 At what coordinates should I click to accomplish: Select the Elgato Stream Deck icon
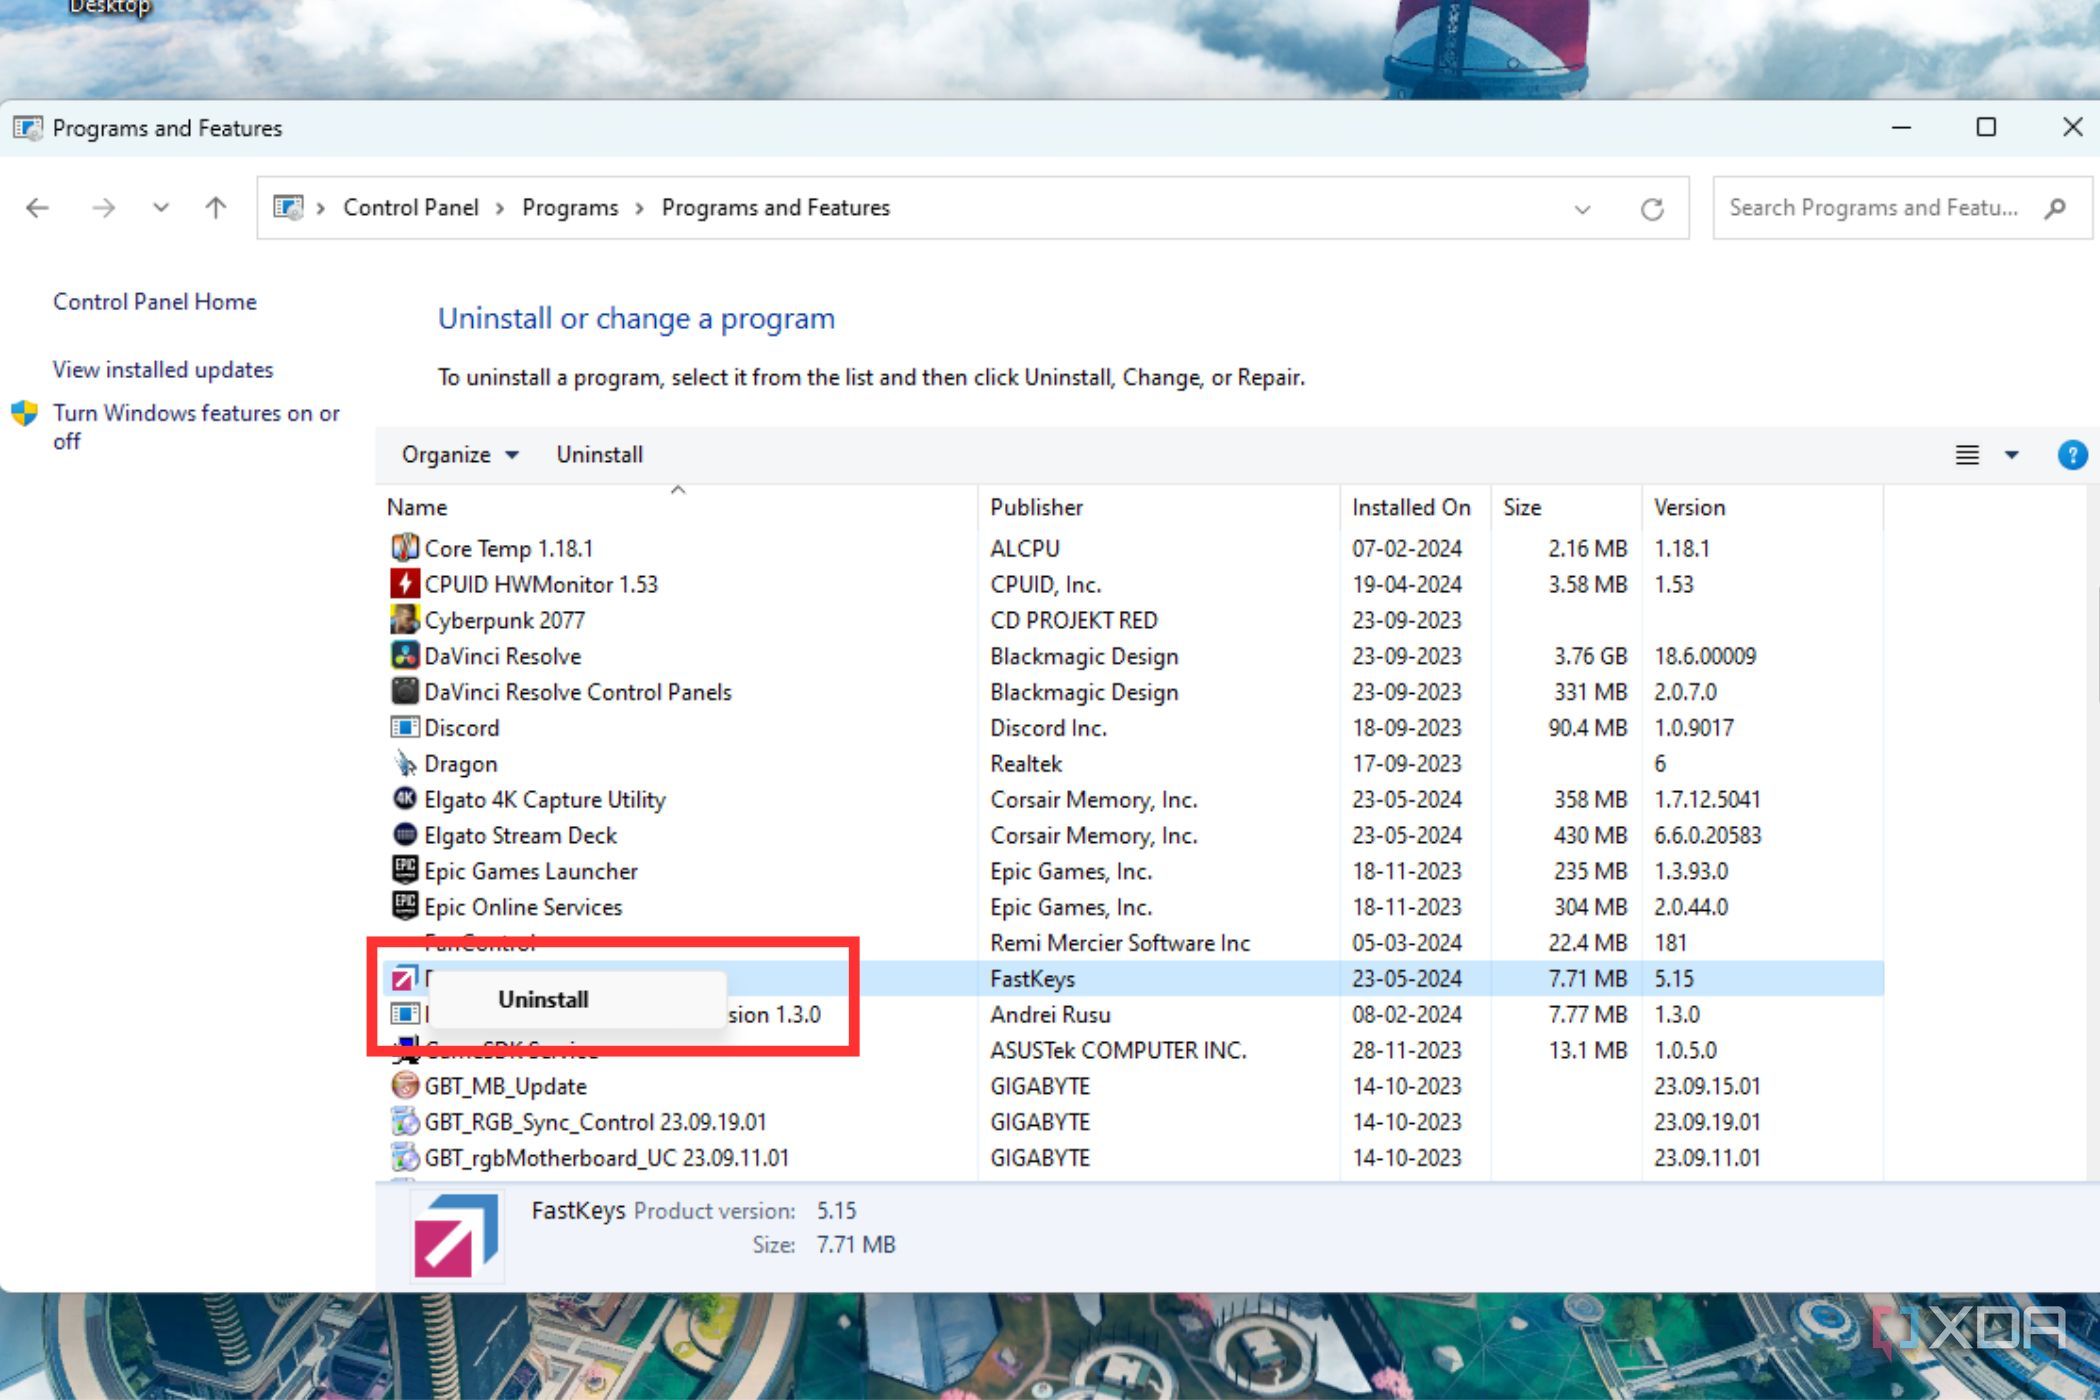pyautogui.click(x=404, y=835)
